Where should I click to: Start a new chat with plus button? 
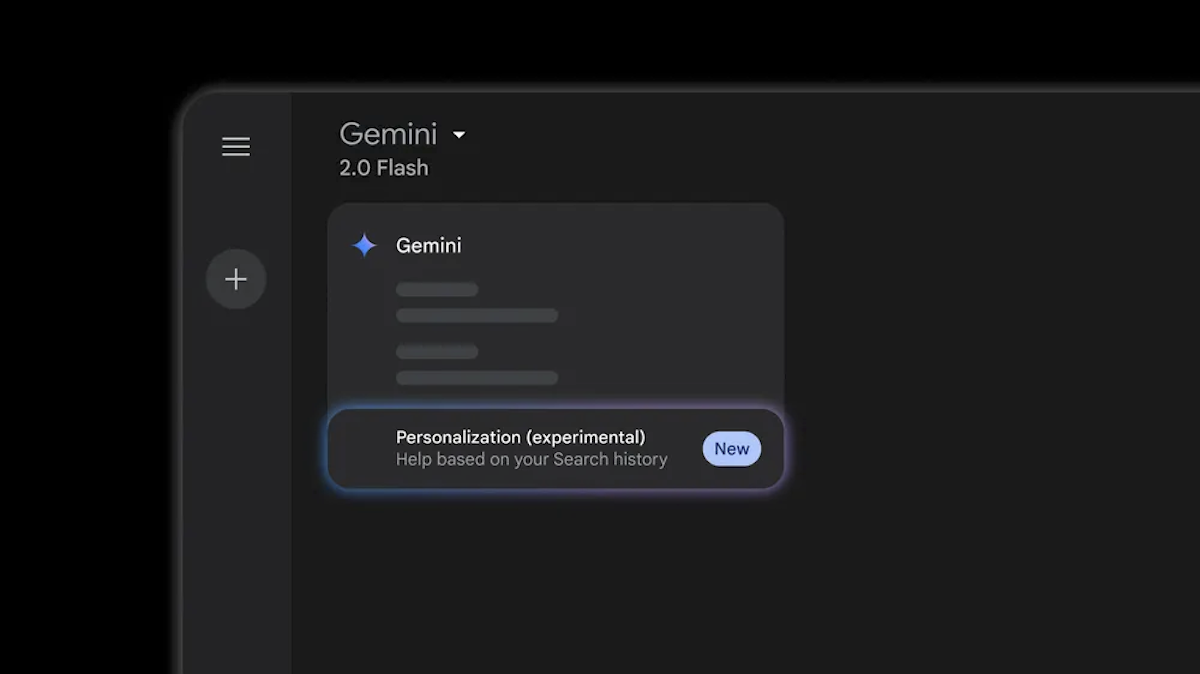(x=236, y=279)
